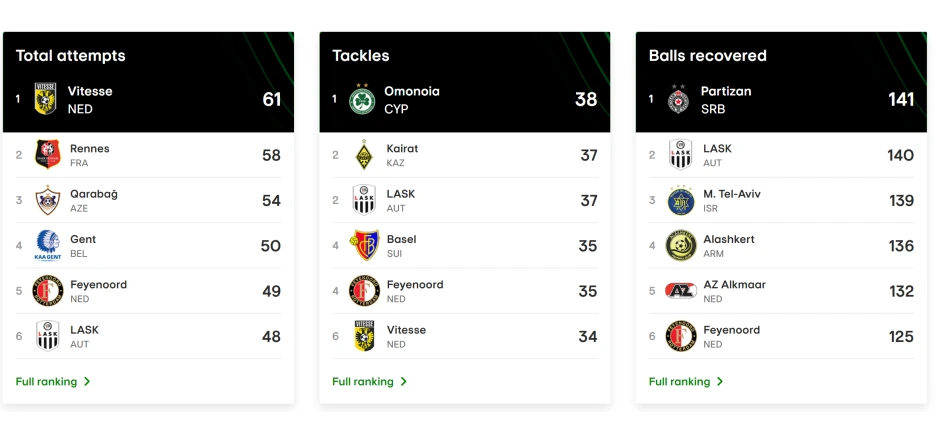Click the Rennes club logo
Image resolution: width=936 pixels, height=439 pixels.
pos(48,155)
